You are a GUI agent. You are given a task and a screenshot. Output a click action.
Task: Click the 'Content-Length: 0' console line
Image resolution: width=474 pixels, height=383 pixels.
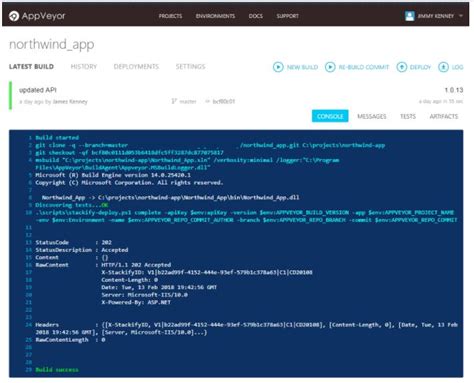click(x=130, y=280)
